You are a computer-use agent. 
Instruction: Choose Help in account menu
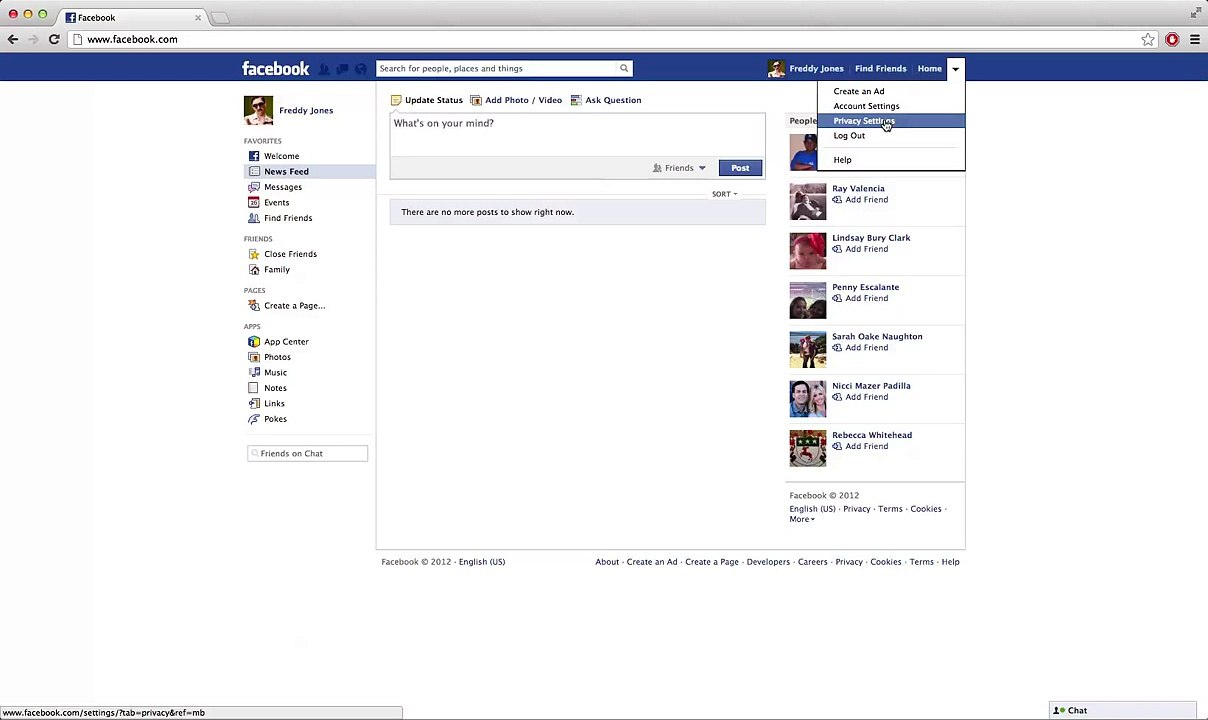pos(842,160)
